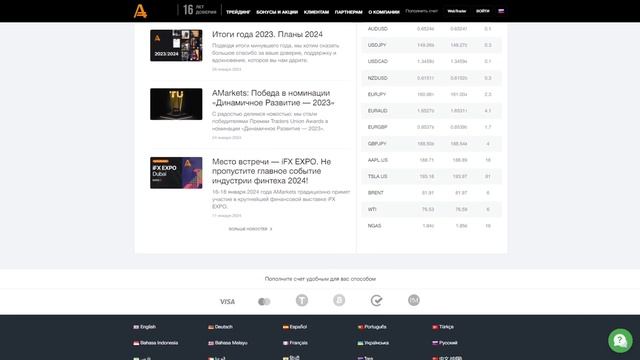
Task: Select the BRENT quote row
Action: click(431, 193)
